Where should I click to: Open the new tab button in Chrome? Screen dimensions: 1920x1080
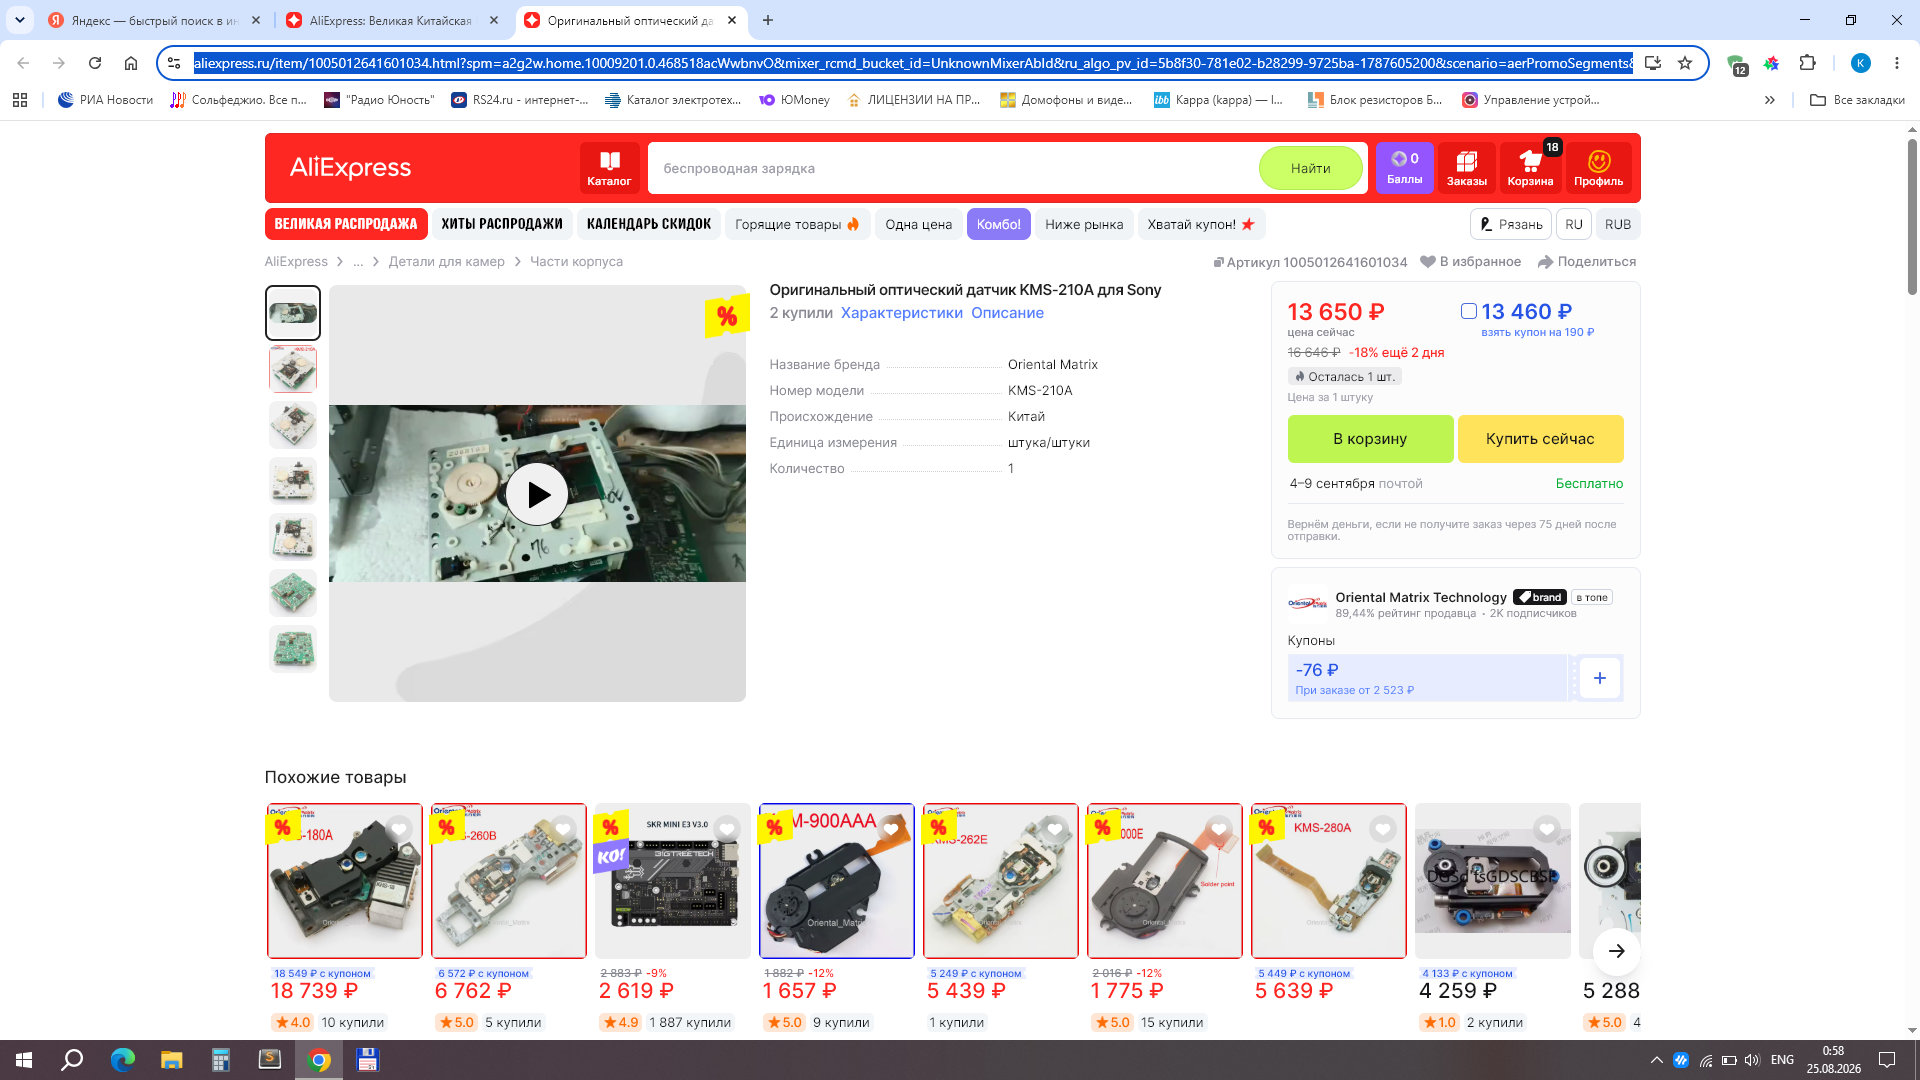(x=767, y=20)
